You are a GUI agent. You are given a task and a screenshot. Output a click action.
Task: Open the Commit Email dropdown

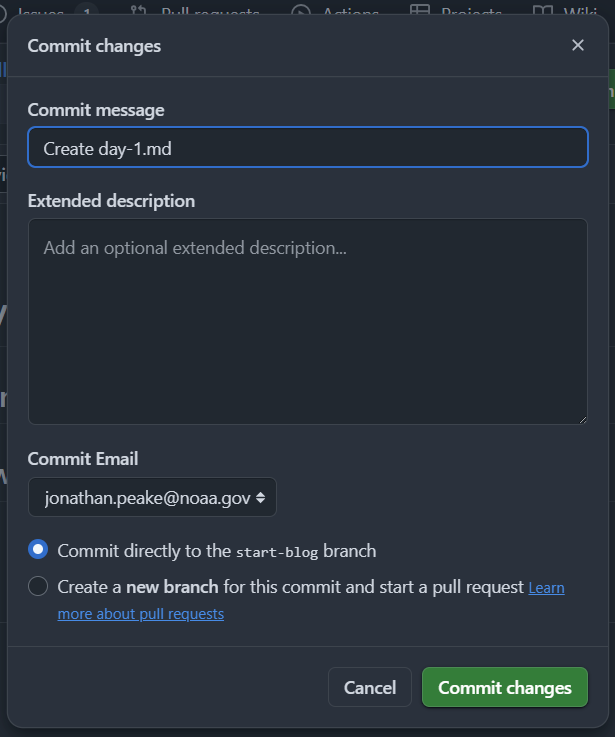tap(152, 497)
